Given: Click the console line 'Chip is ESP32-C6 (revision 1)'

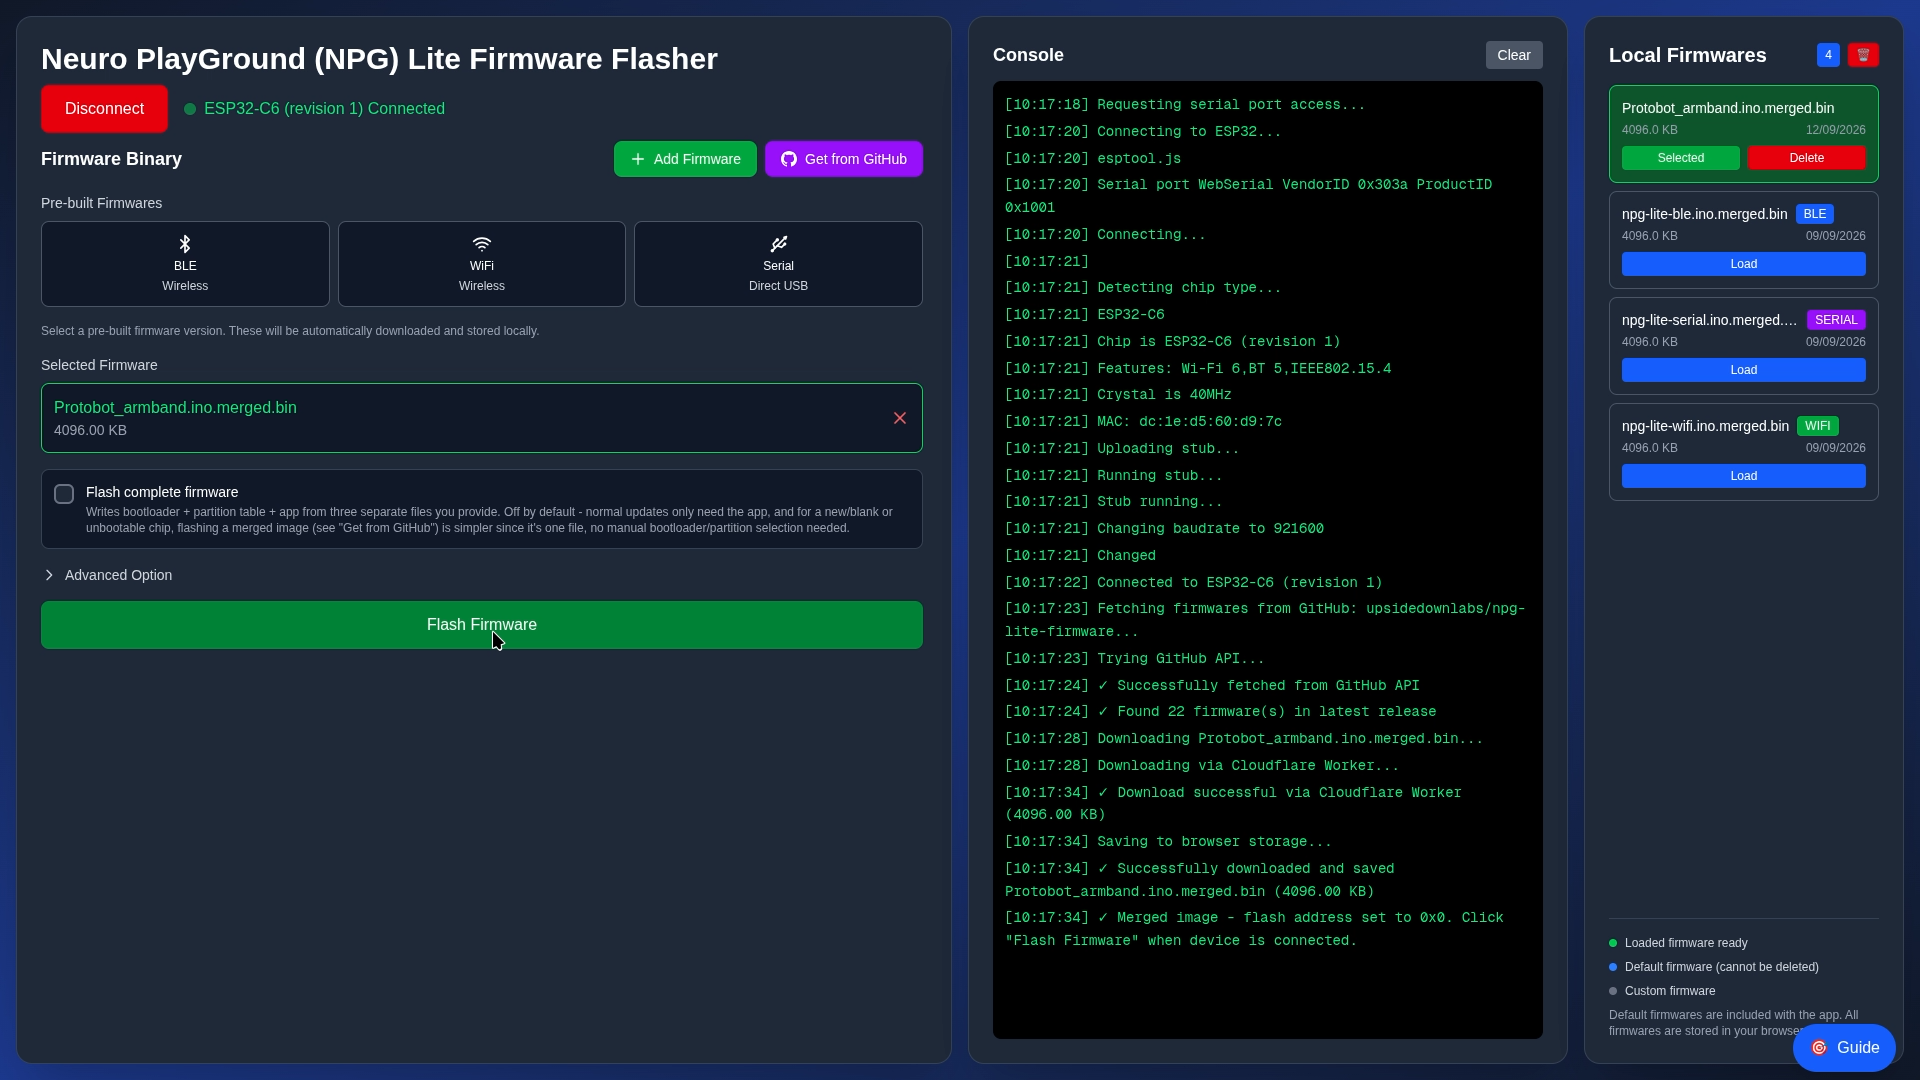Looking at the screenshot, I should click(1173, 342).
